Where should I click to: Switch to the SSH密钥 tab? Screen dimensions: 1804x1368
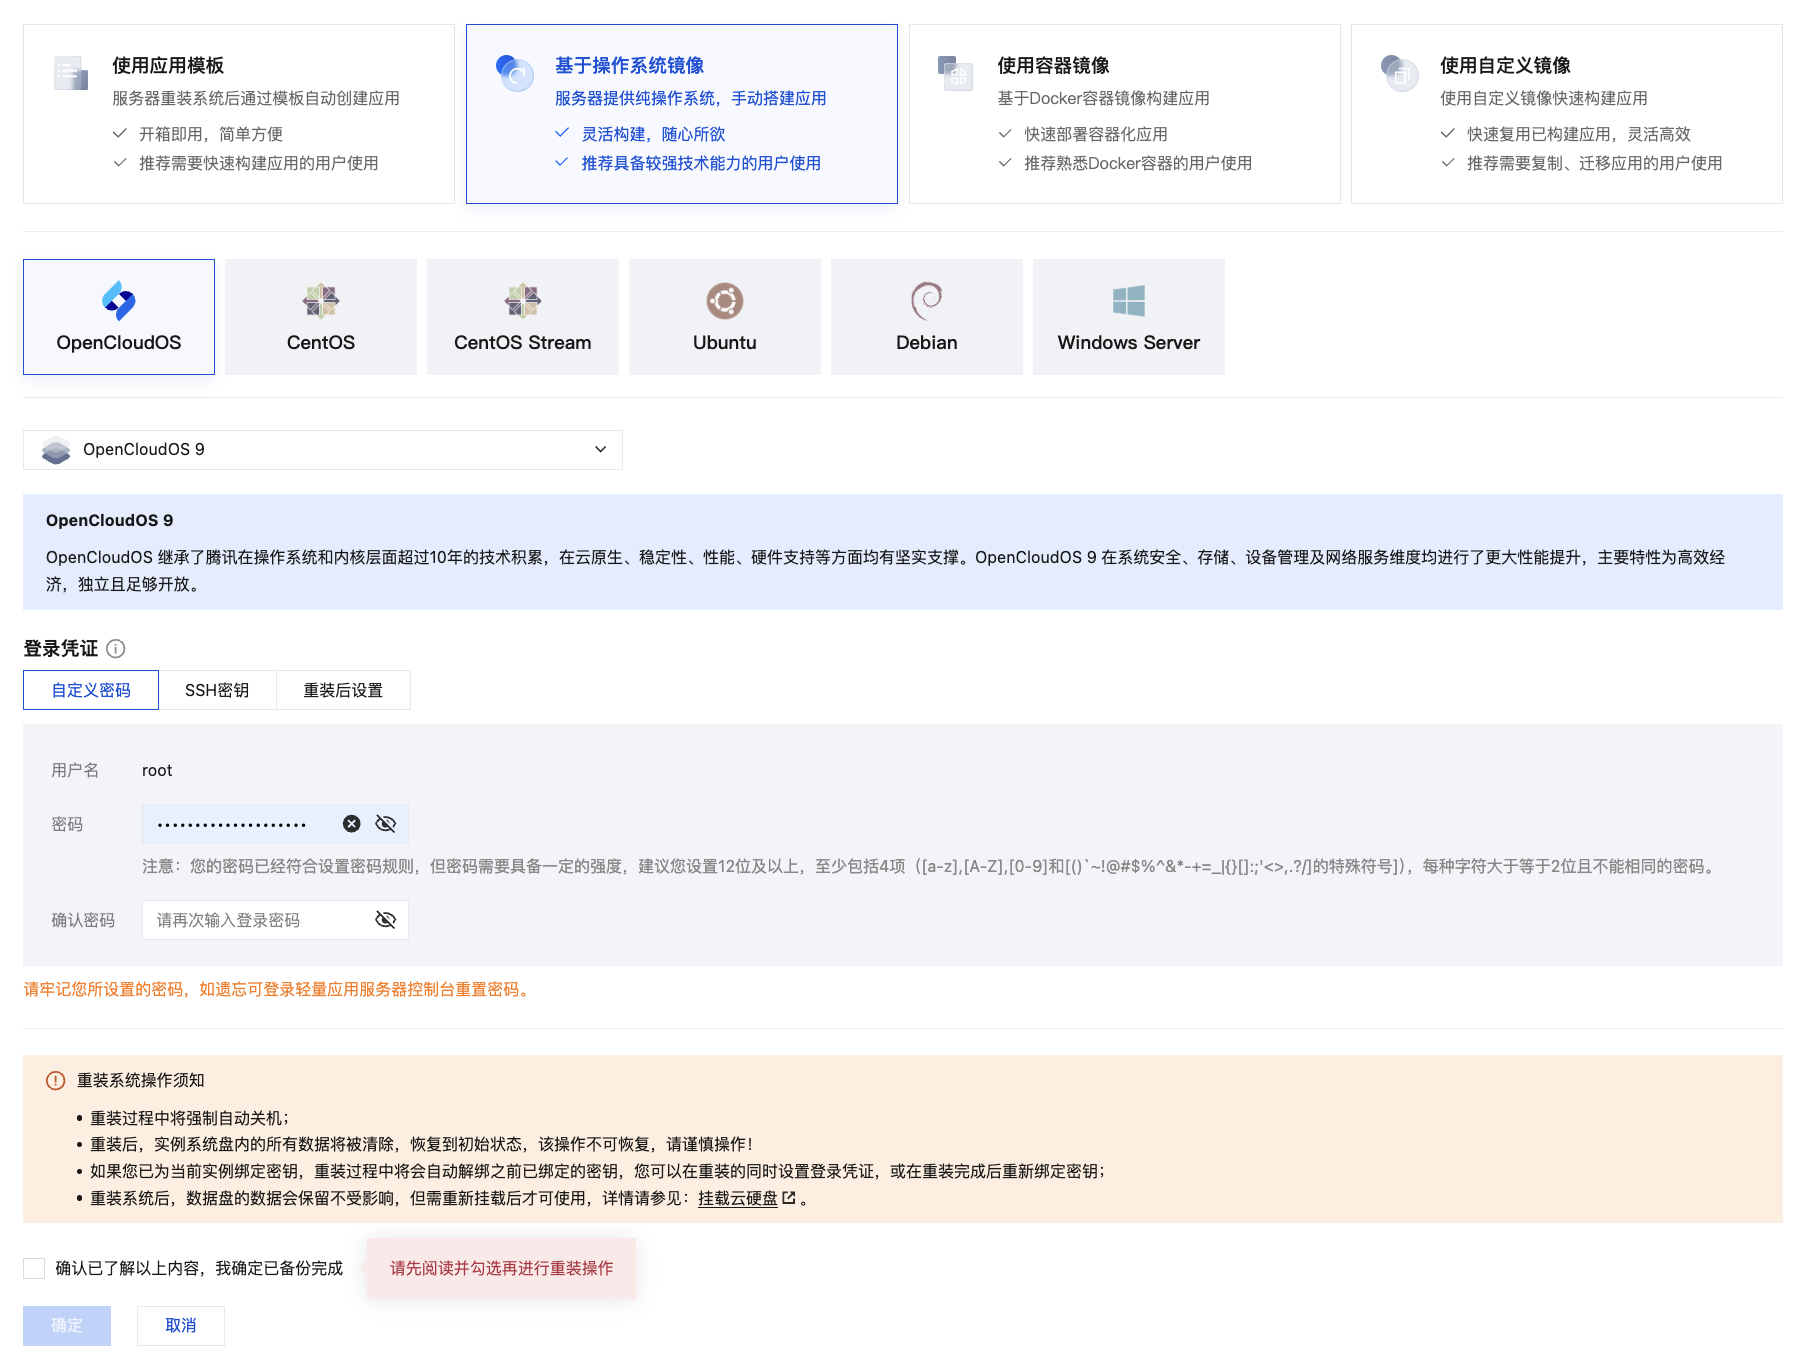click(x=217, y=690)
